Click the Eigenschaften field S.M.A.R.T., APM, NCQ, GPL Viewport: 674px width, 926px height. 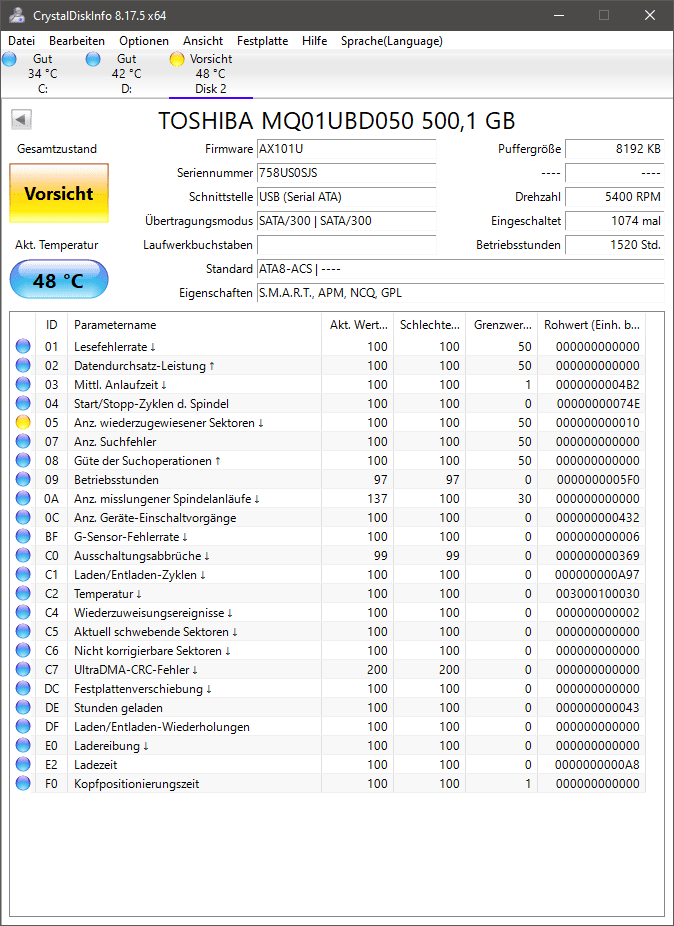pyautogui.click(x=461, y=292)
